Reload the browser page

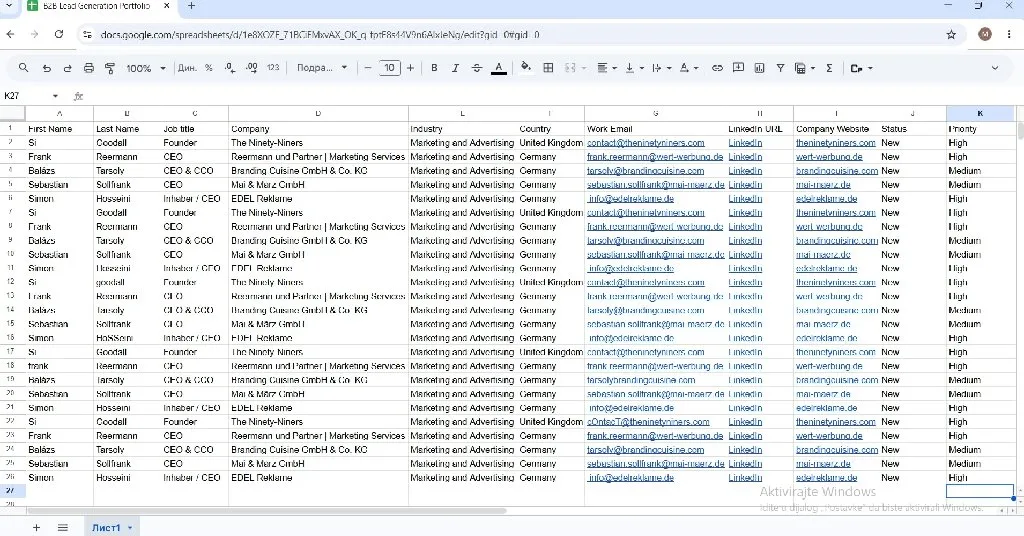[x=59, y=35]
